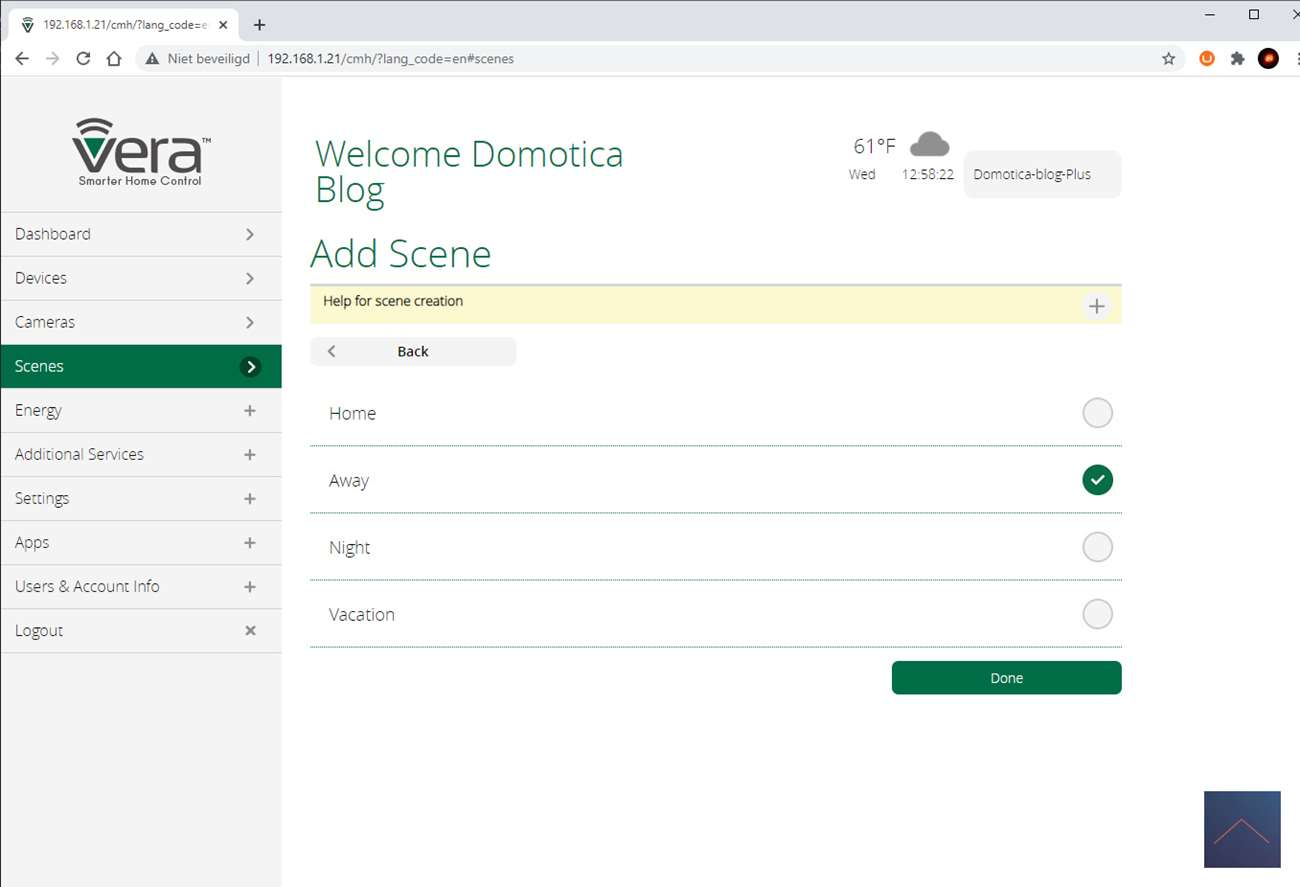
Task: Click the scroll-to-top arrow thumbnail
Action: (x=1242, y=829)
